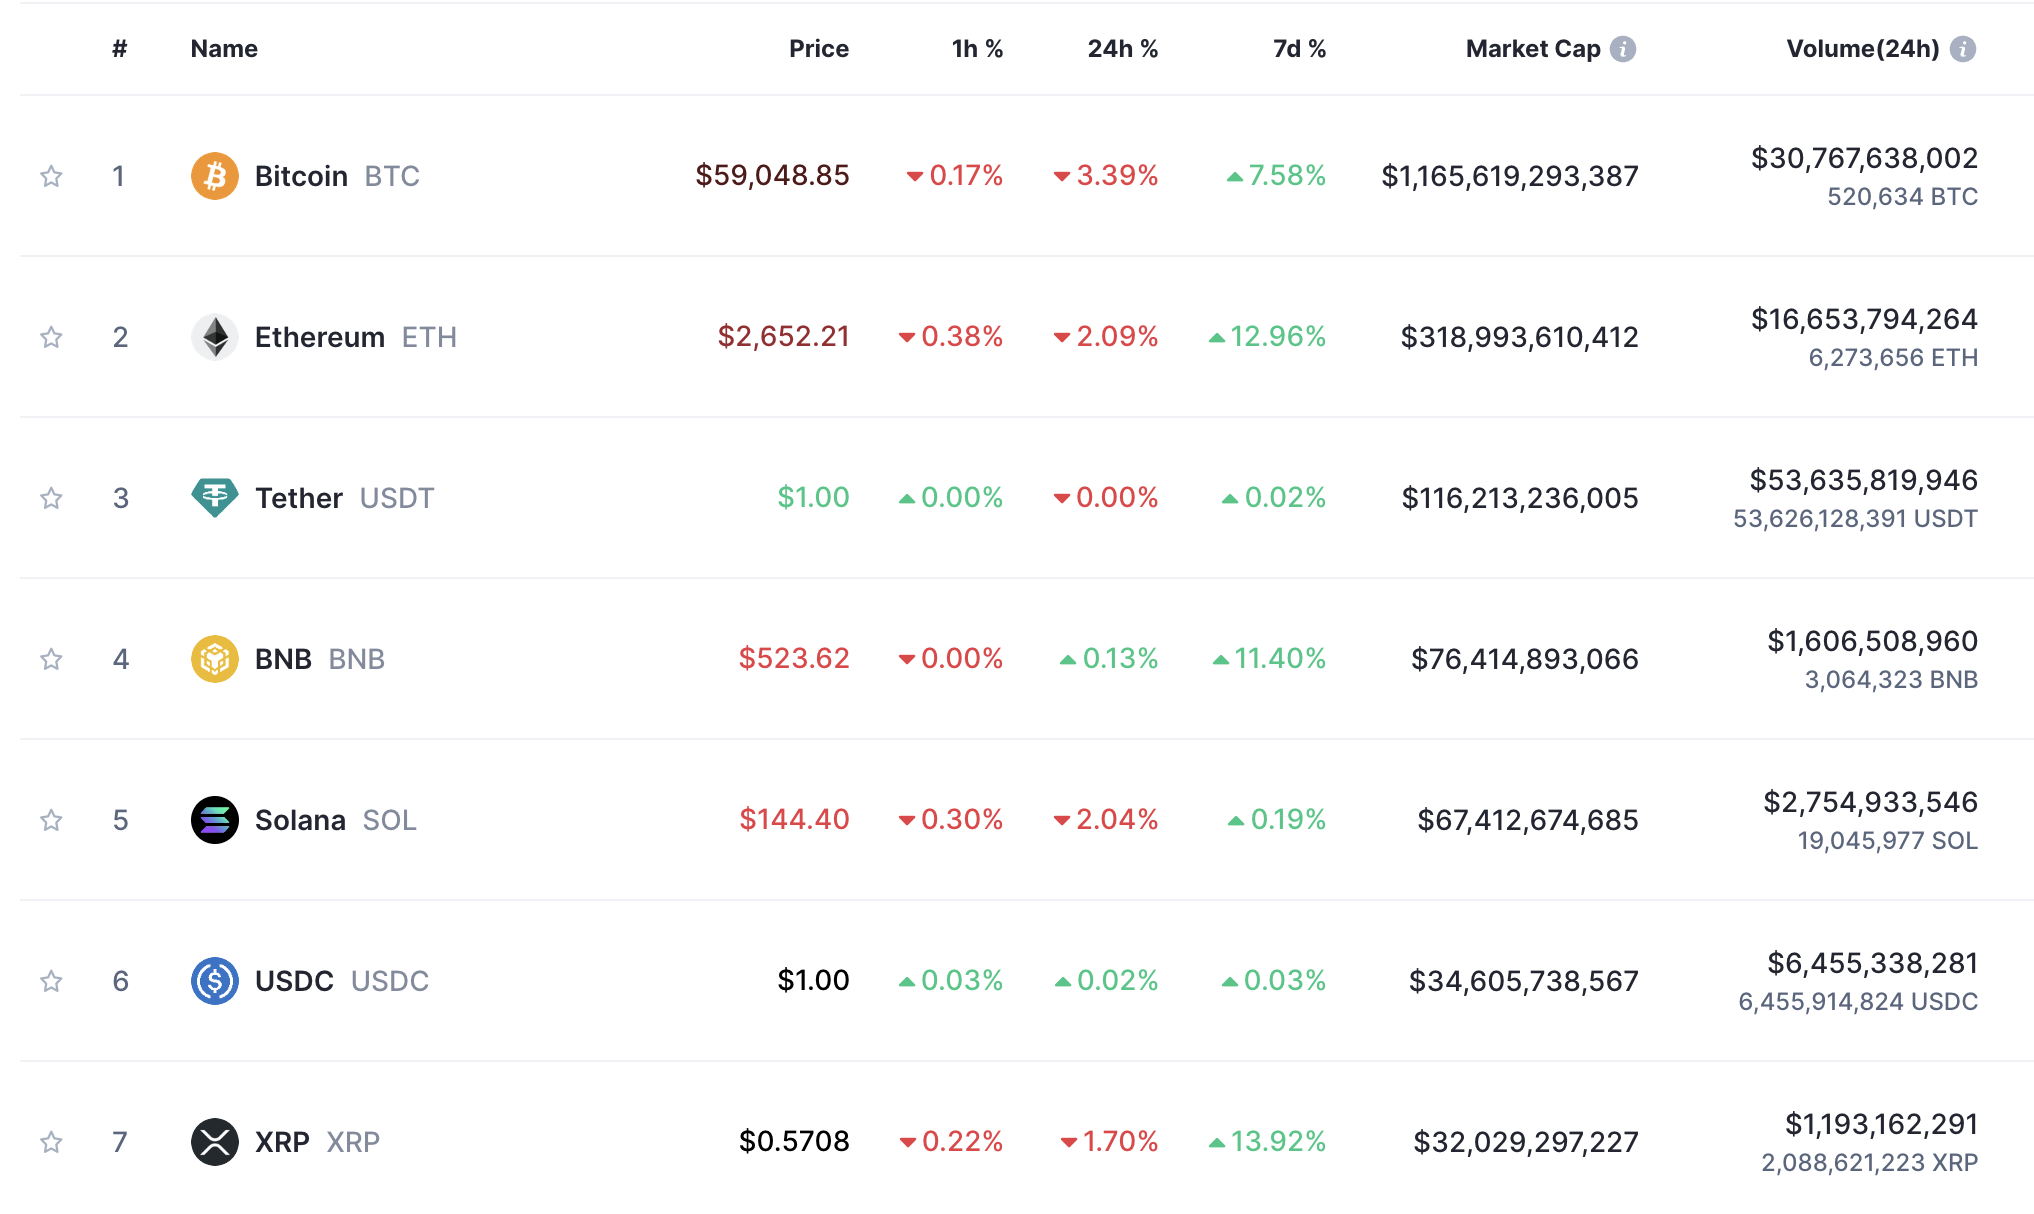
Task: Toggle the XRP watchlist star
Action: click(51, 1142)
